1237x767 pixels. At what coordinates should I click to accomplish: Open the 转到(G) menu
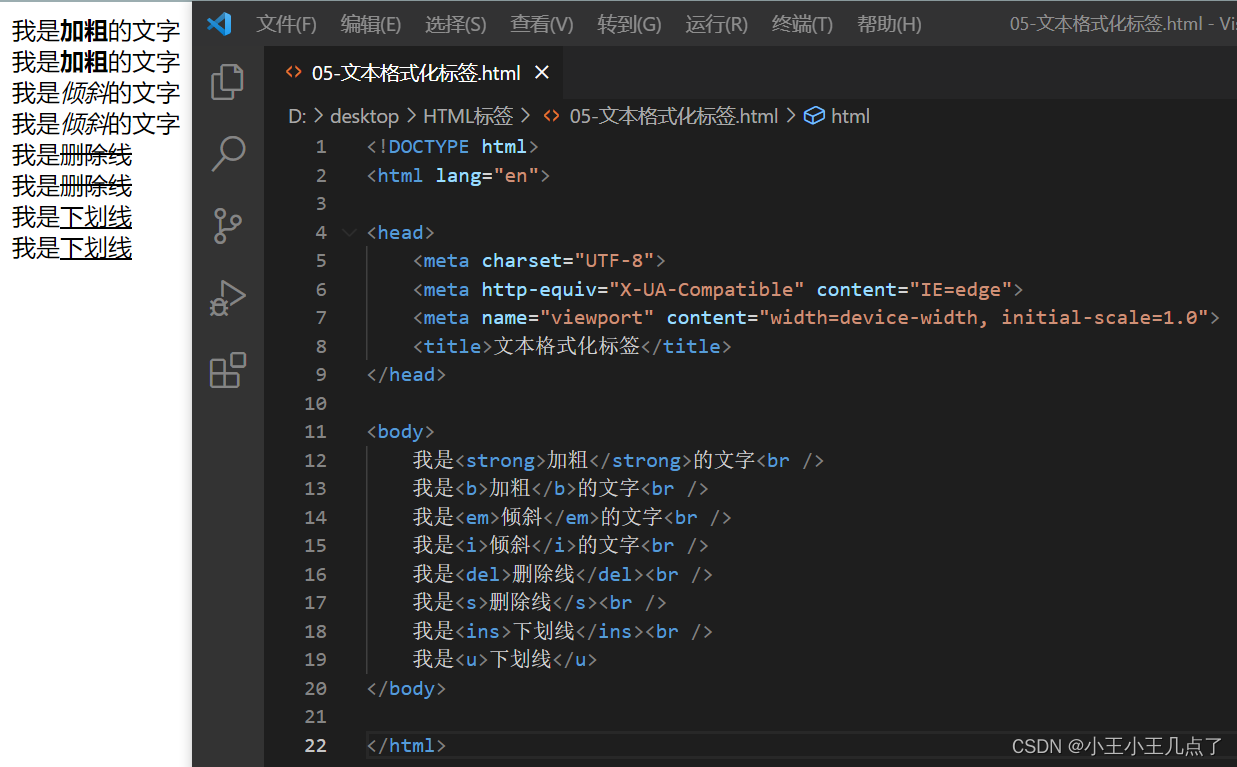[629, 24]
